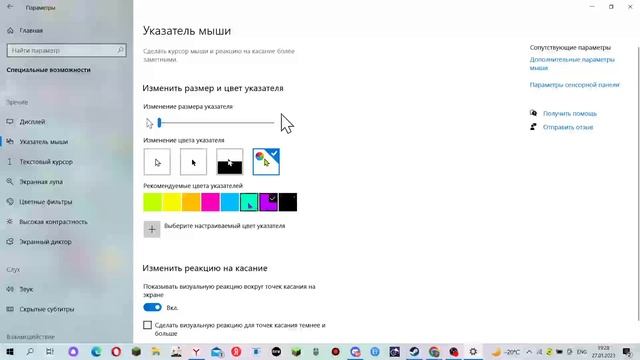The width and height of the screenshot is (640, 360).
Task: Turn off the touch visual feedback toggle
Action: click(x=153, y=307)
